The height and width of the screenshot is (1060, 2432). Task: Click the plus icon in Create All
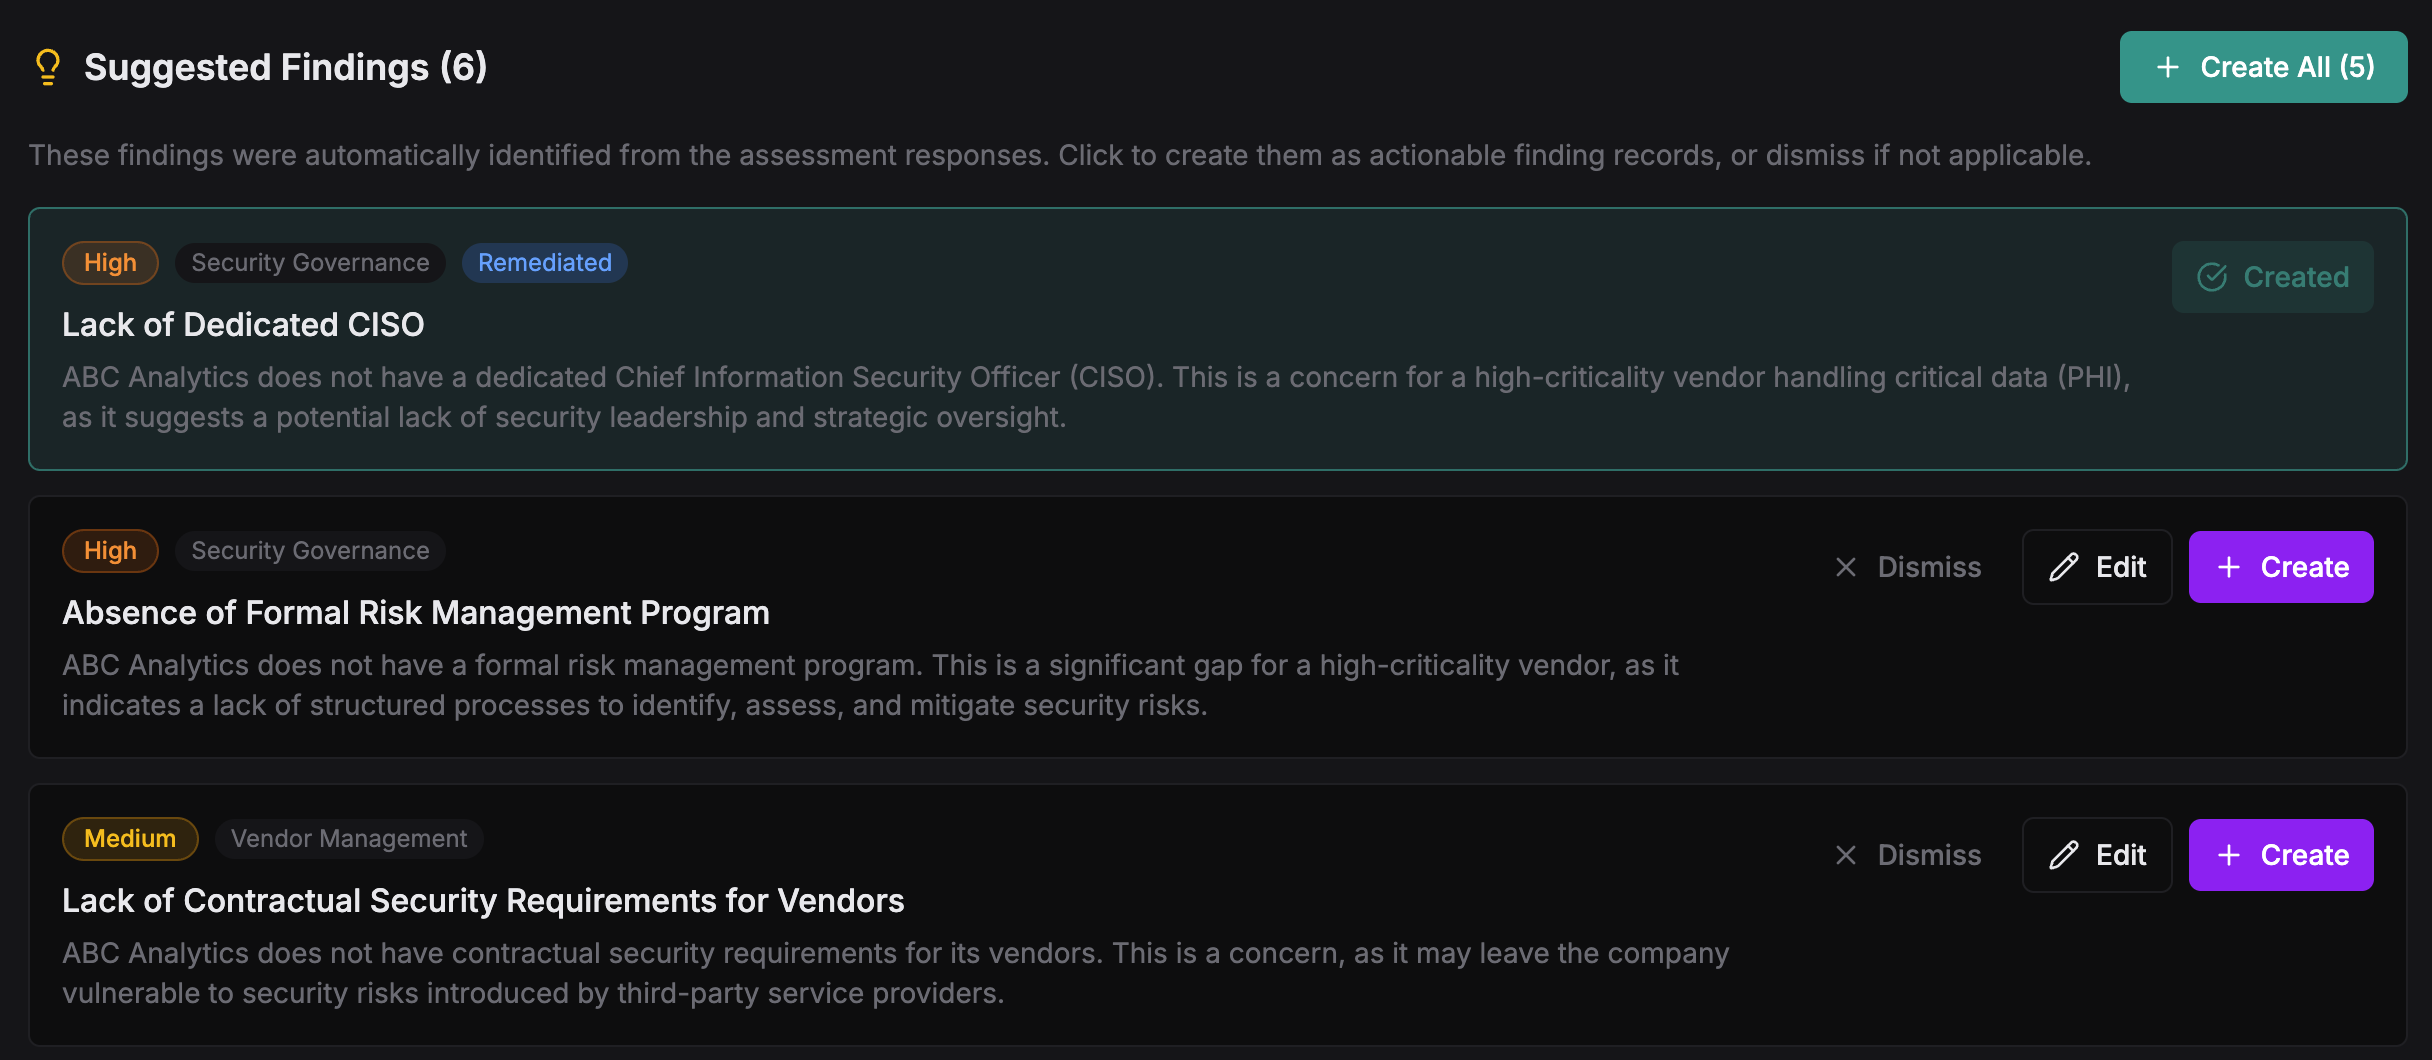point(2168,67)
